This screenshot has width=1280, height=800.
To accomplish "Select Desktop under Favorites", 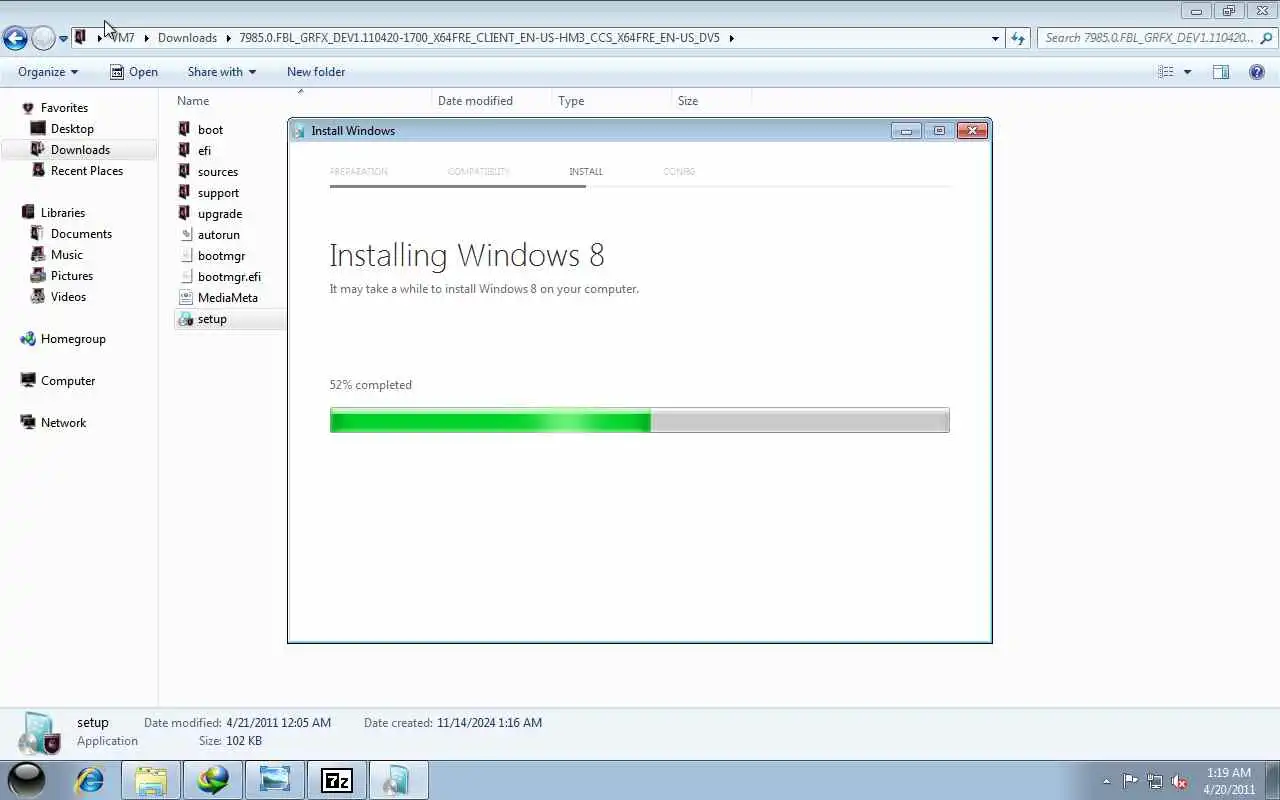I will pos(72,129).
